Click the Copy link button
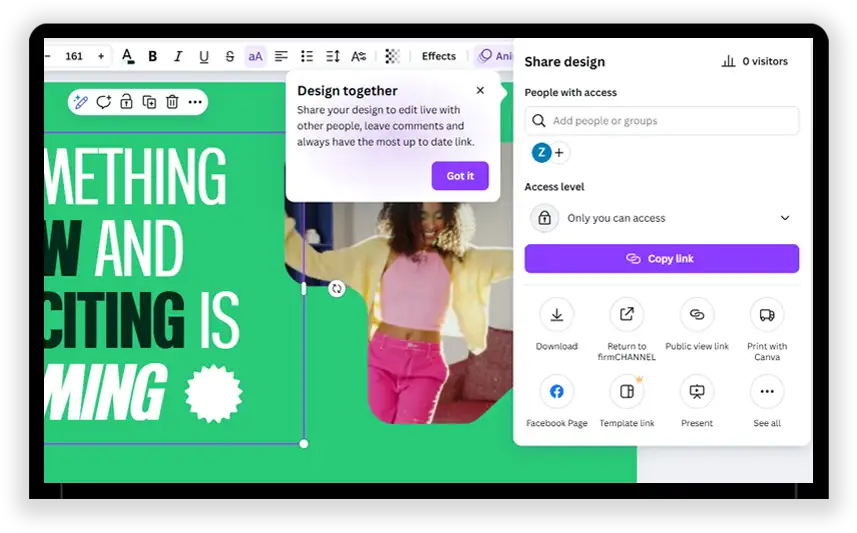Viewport: 857px width, 533px height. [662, 259]
